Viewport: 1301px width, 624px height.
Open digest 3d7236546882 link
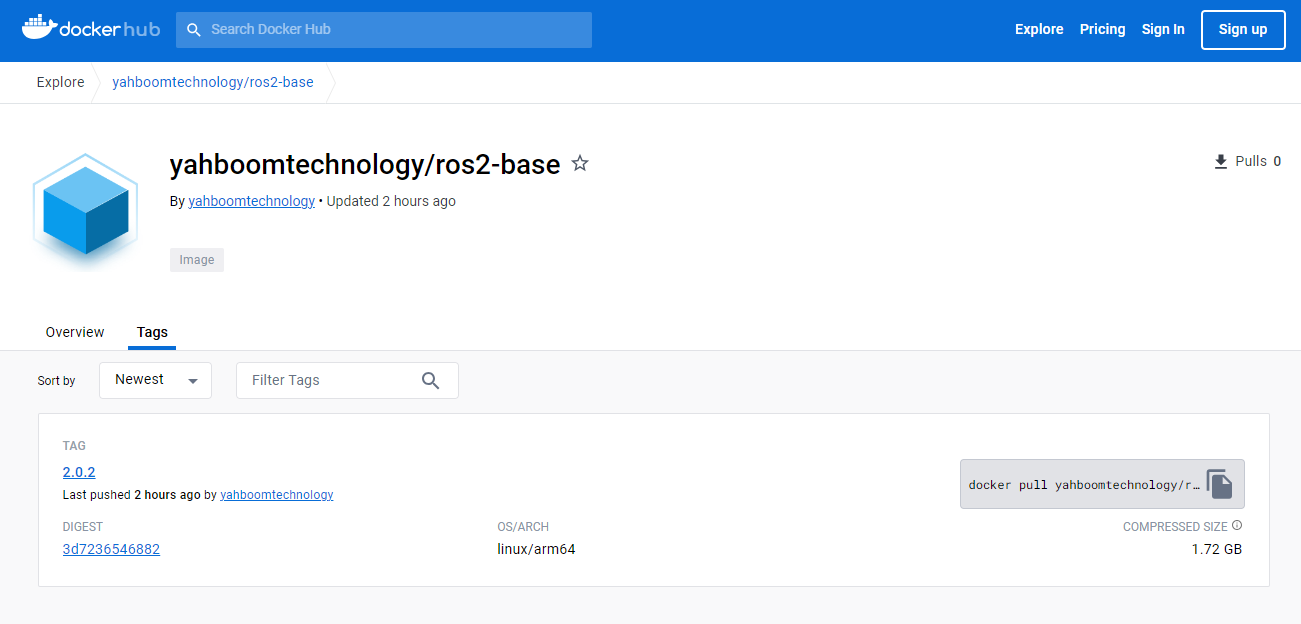[x=111, y=549]
